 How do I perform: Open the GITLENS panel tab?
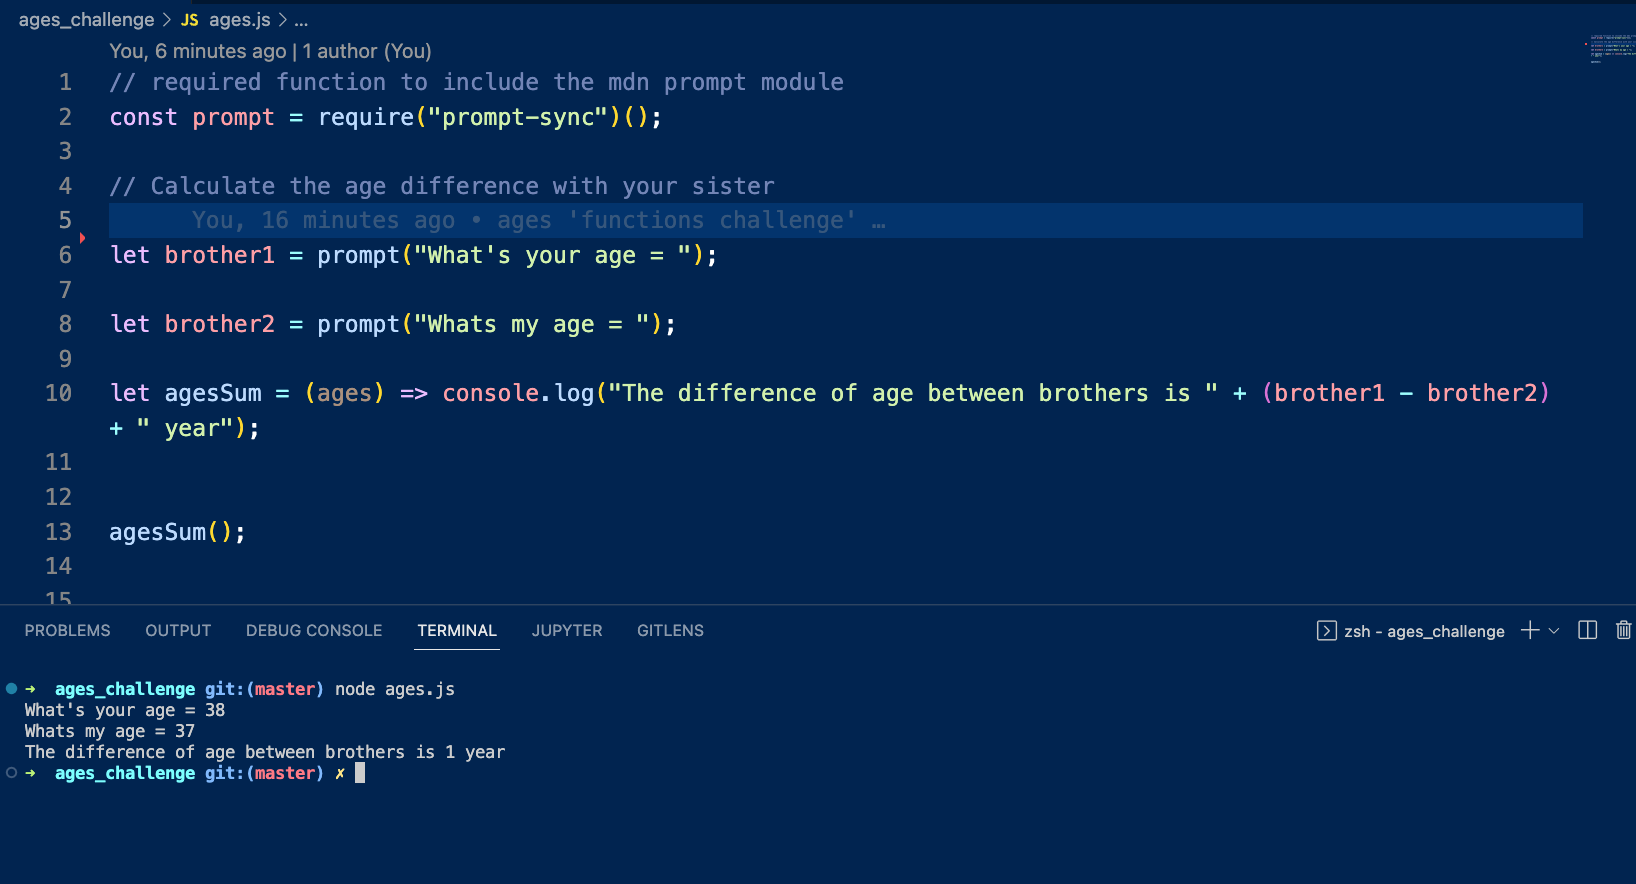pyautogui.click(x=670, y=630)
